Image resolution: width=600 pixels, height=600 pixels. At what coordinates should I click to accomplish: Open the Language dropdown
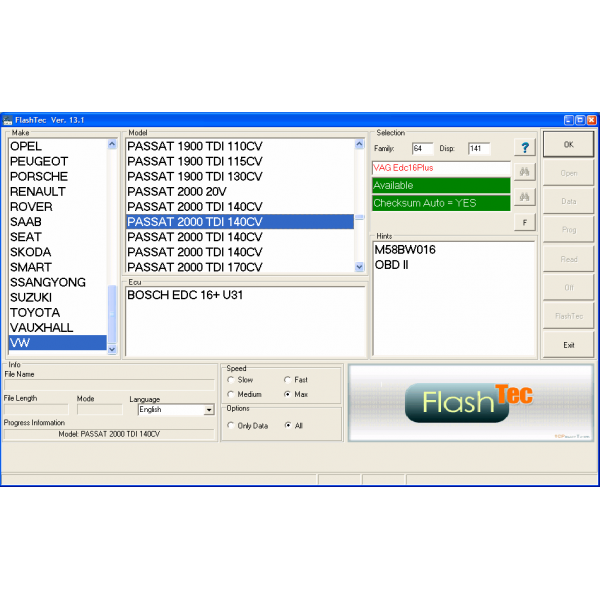click(x=209, y=410)
